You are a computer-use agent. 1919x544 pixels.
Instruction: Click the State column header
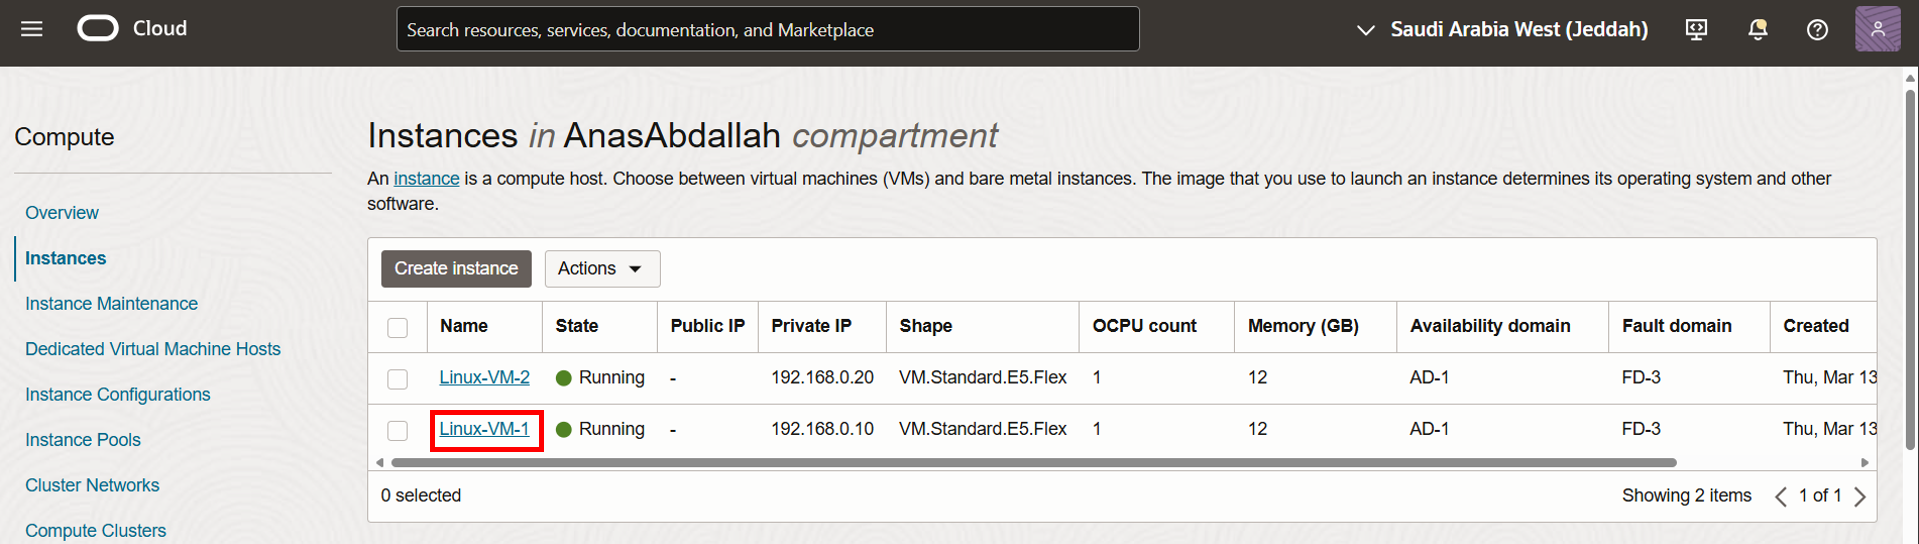(x=577, y=326)
